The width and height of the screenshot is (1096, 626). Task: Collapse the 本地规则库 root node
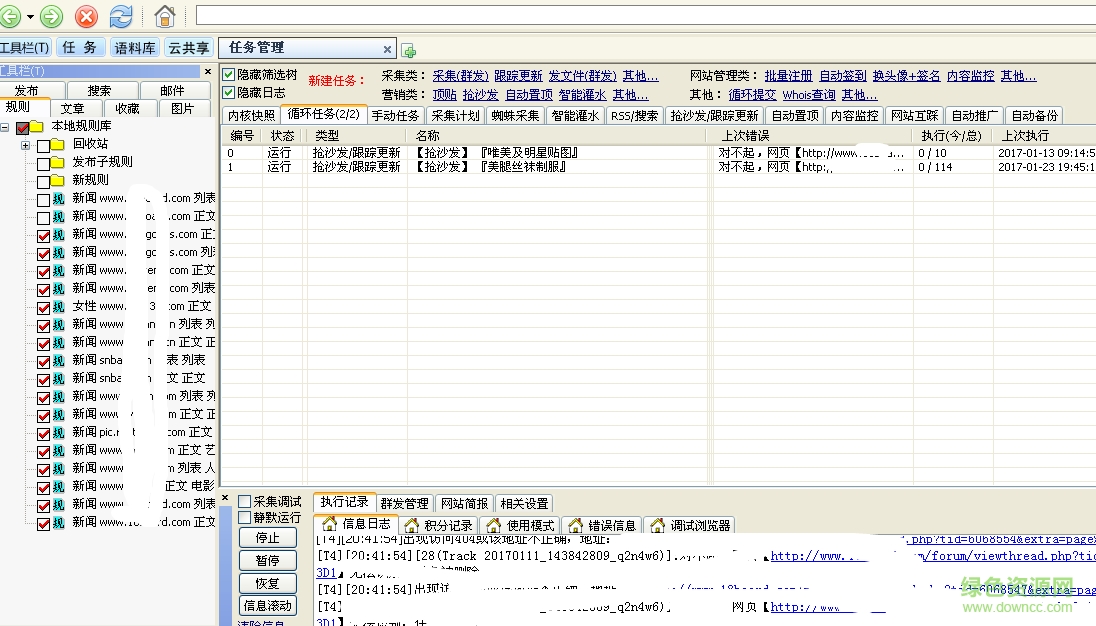coord(5,127)
